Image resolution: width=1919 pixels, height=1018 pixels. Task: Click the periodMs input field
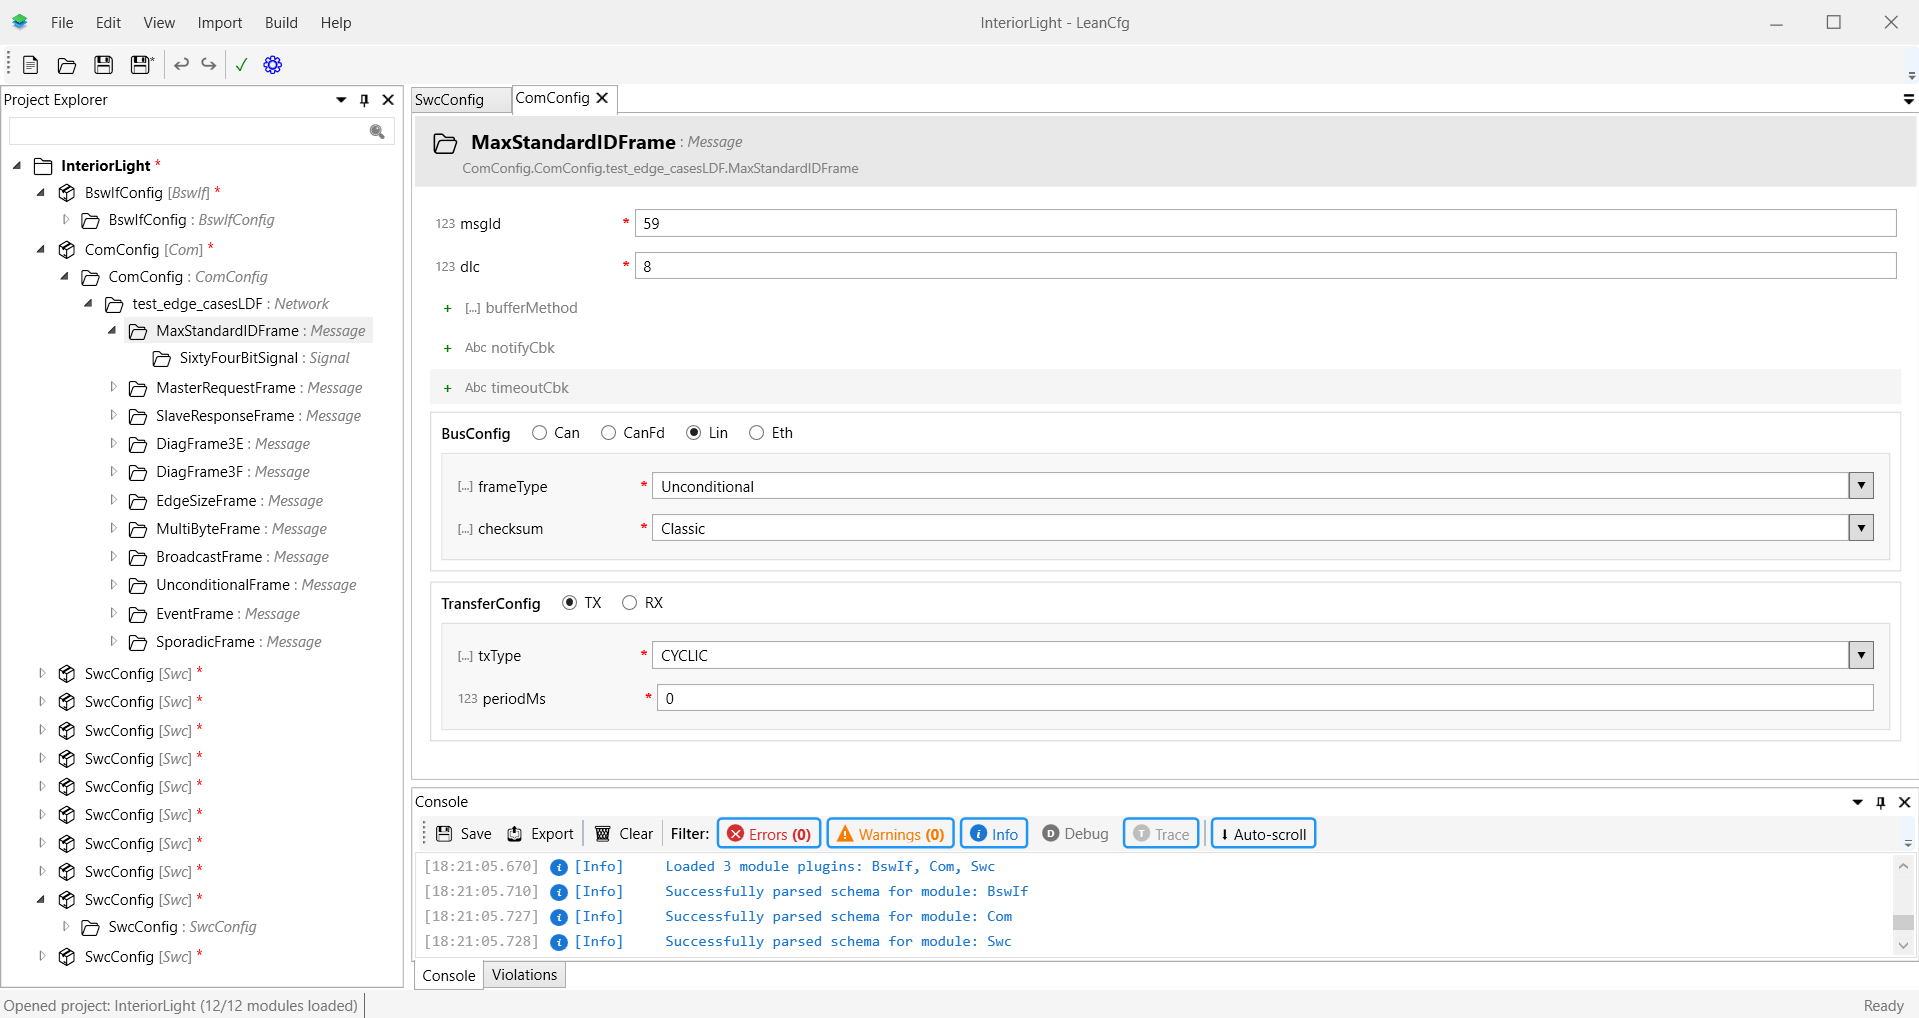[1264, 699]
